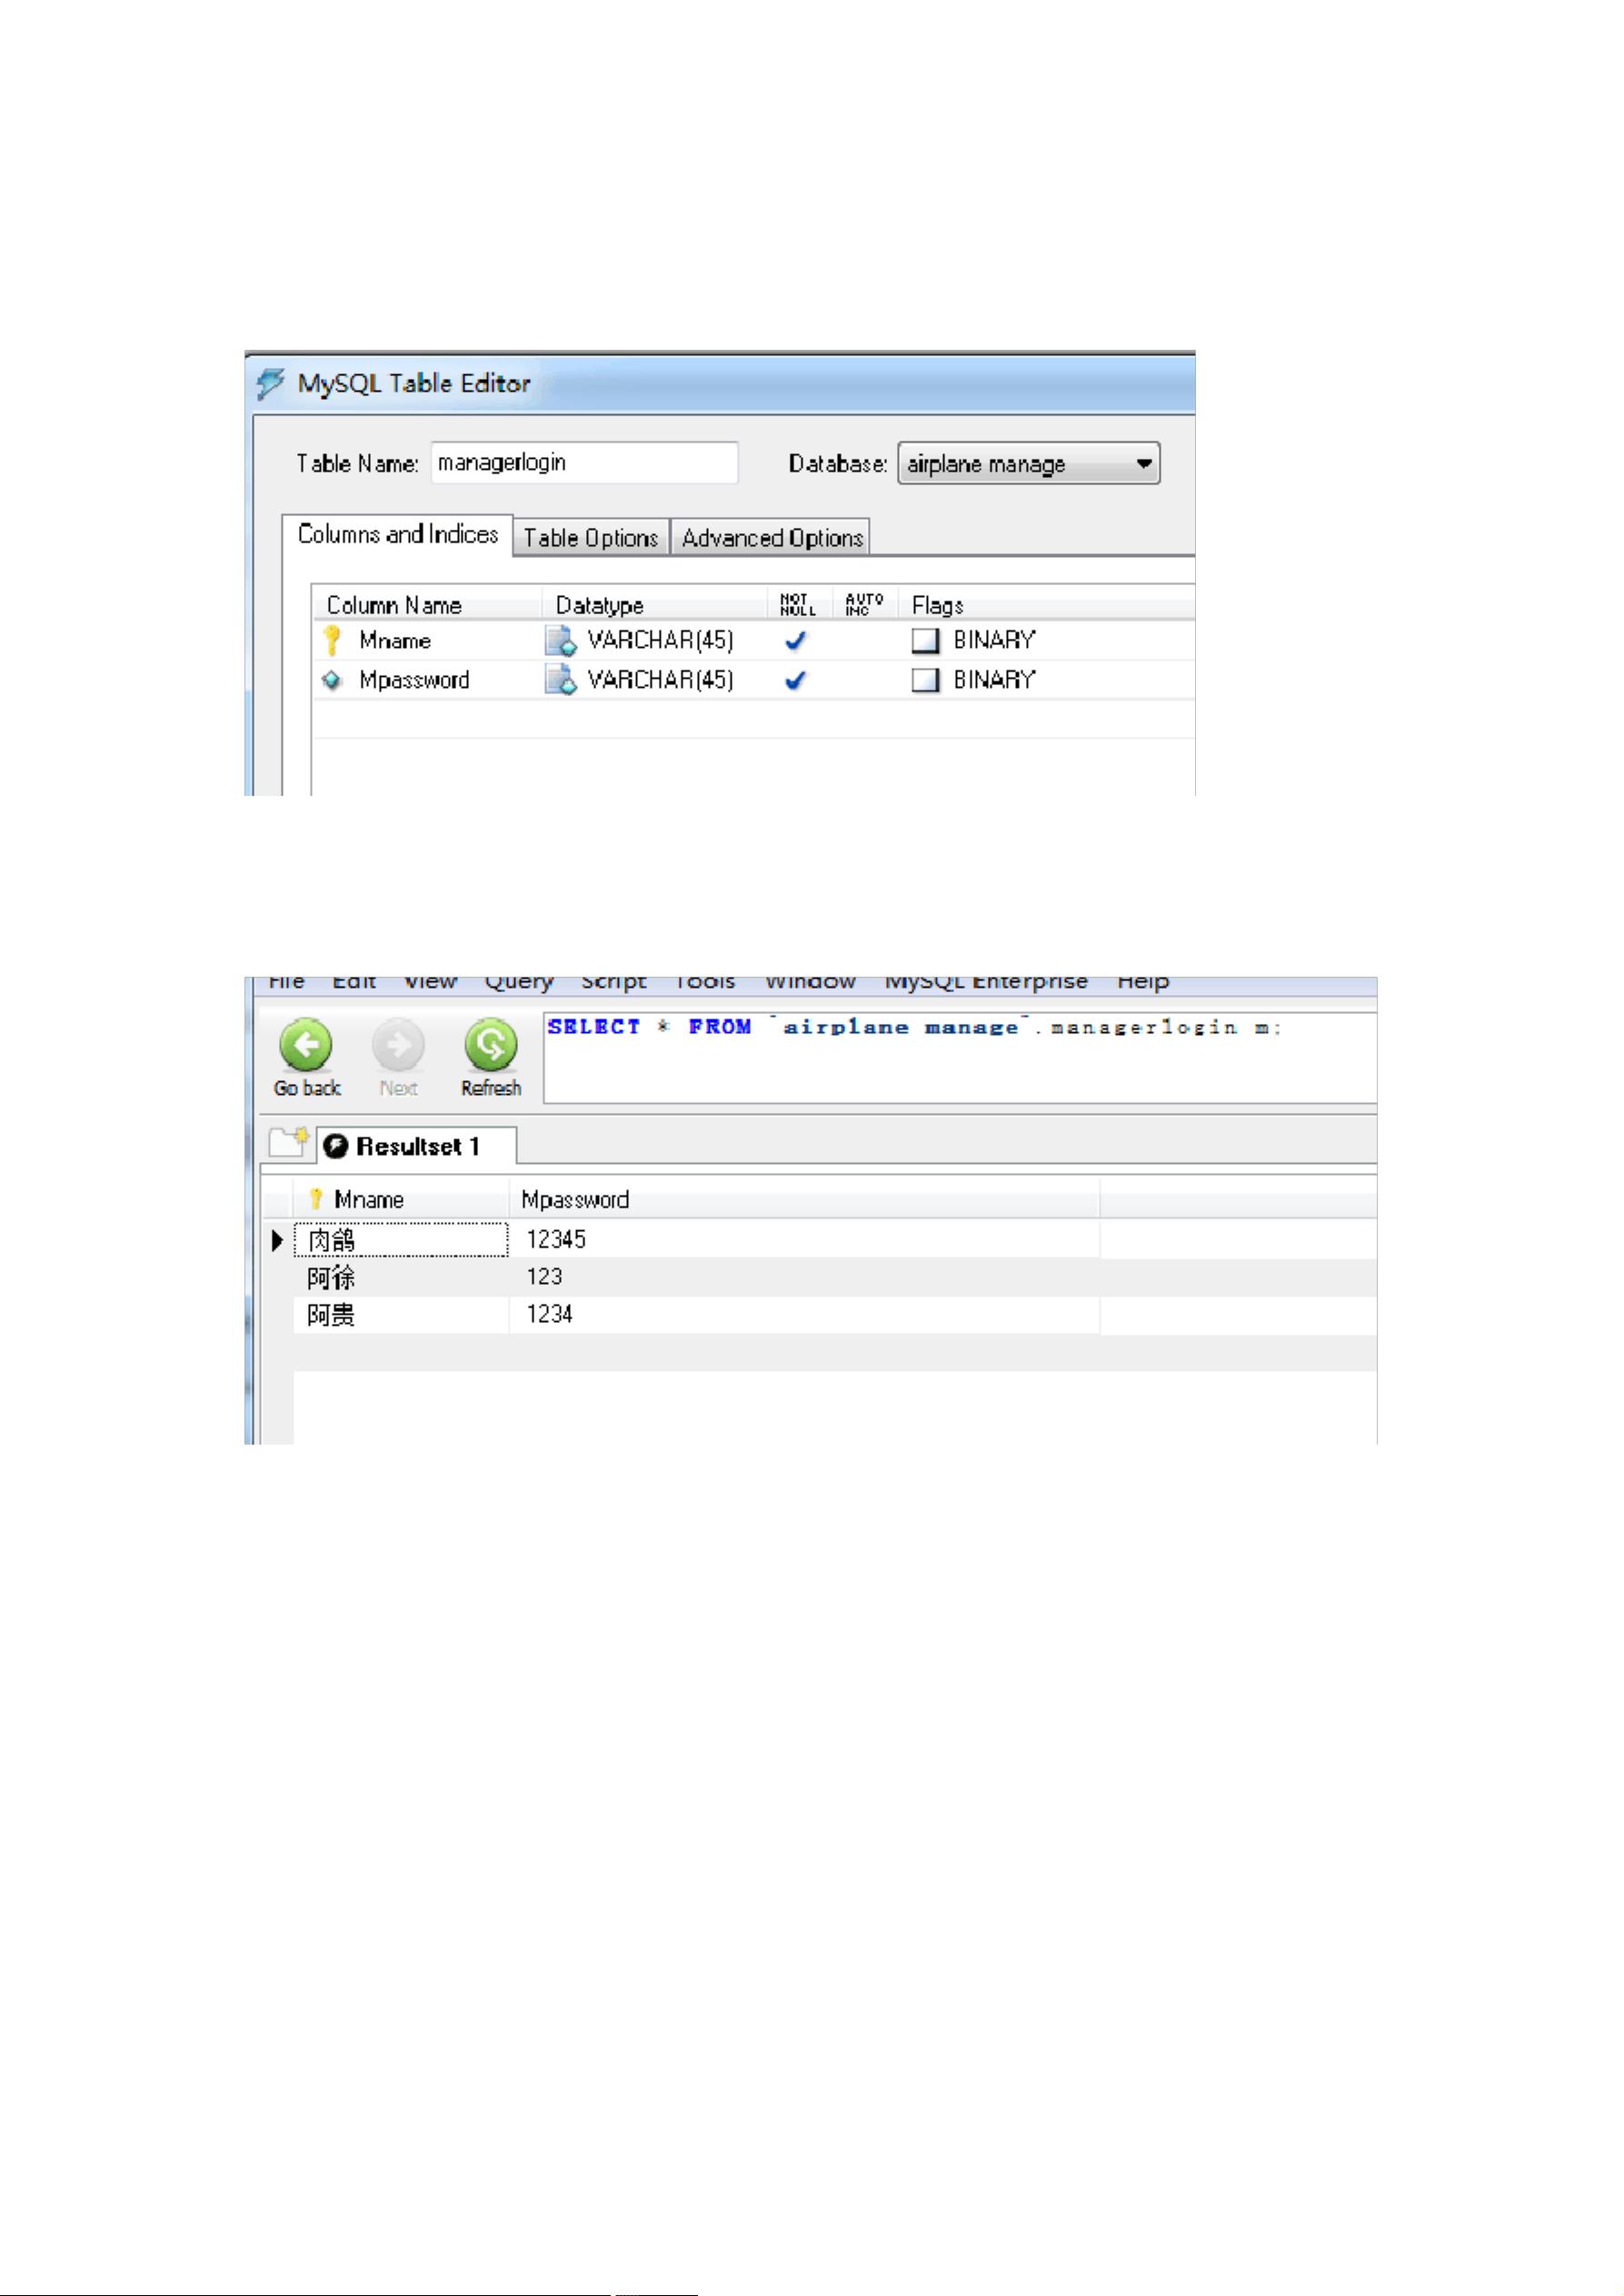Select the Mname column name cell

(395, 640)
